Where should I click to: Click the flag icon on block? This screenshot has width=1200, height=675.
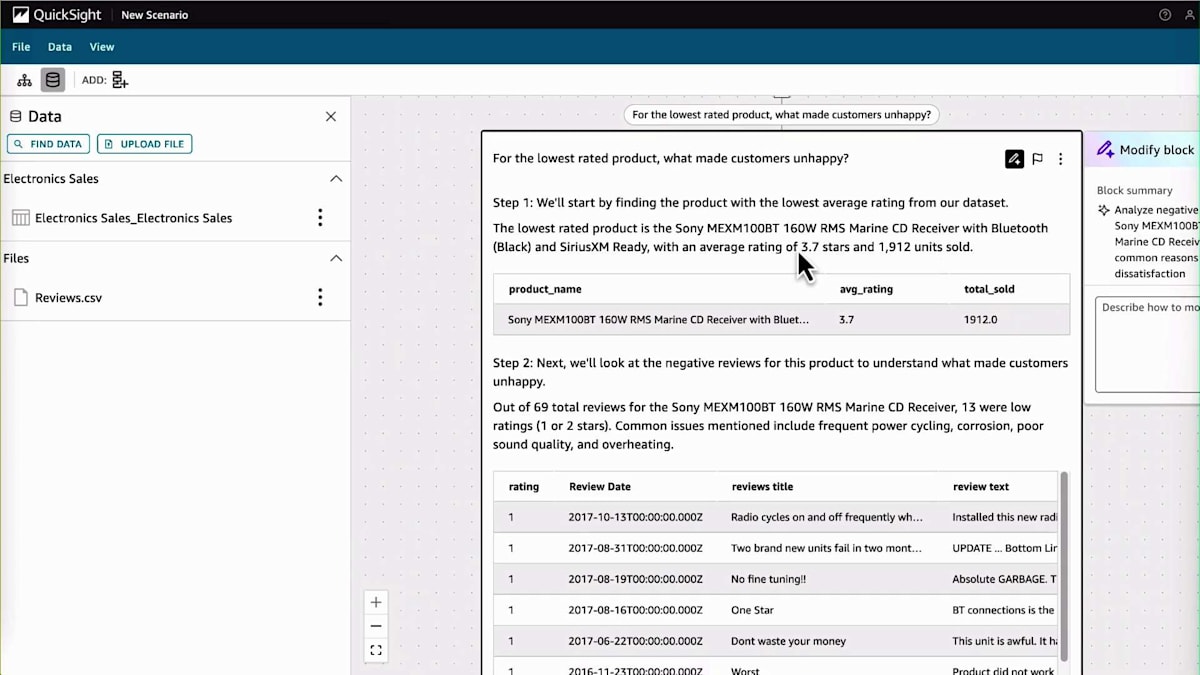point(1038,159)
